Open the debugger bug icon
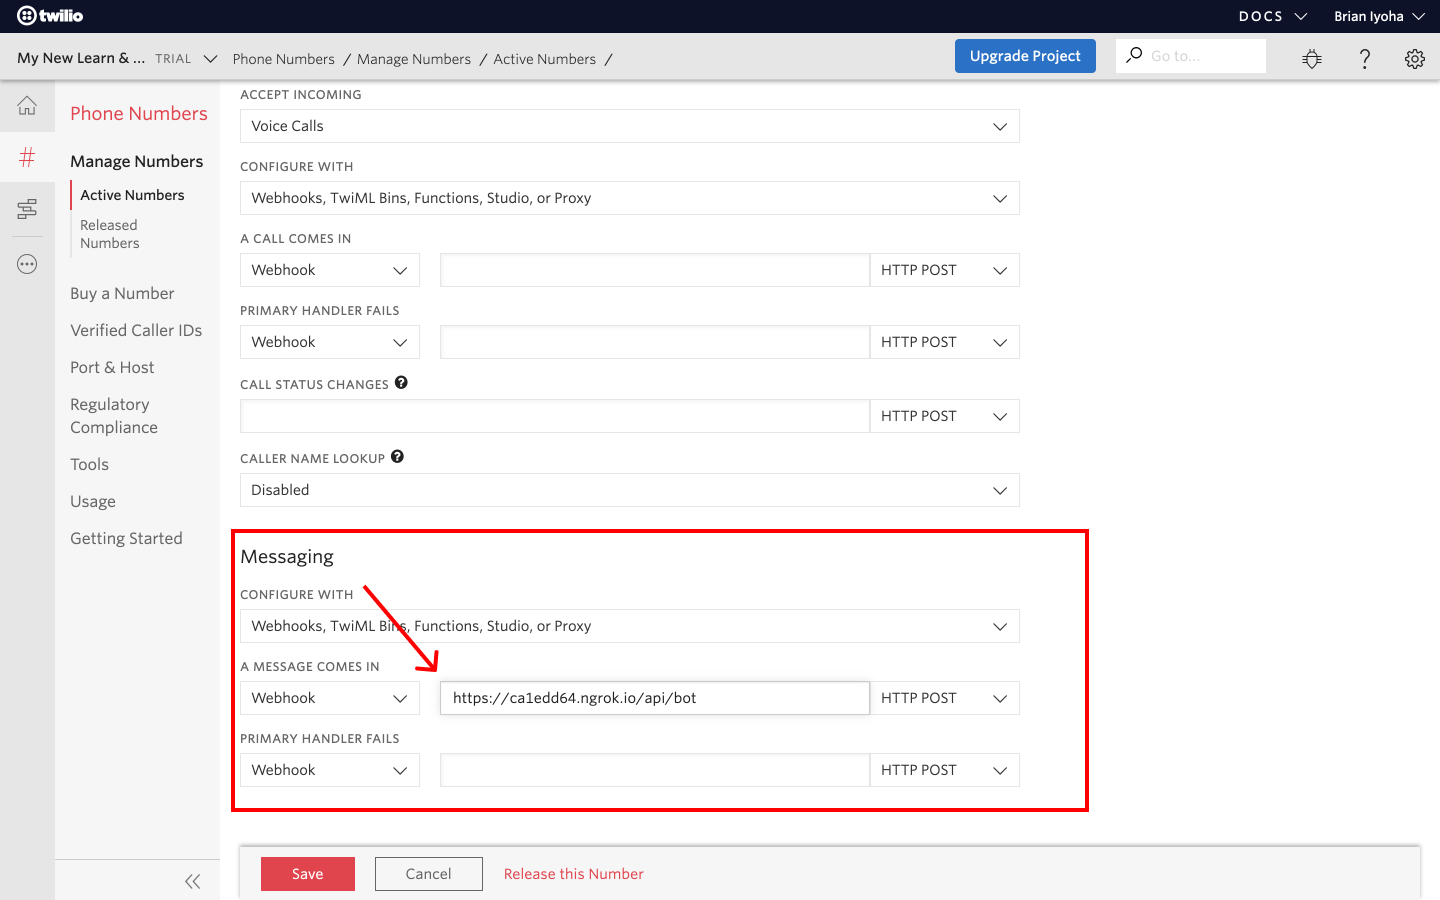This screenshot has height=900, width=1440. [1312, 59]
